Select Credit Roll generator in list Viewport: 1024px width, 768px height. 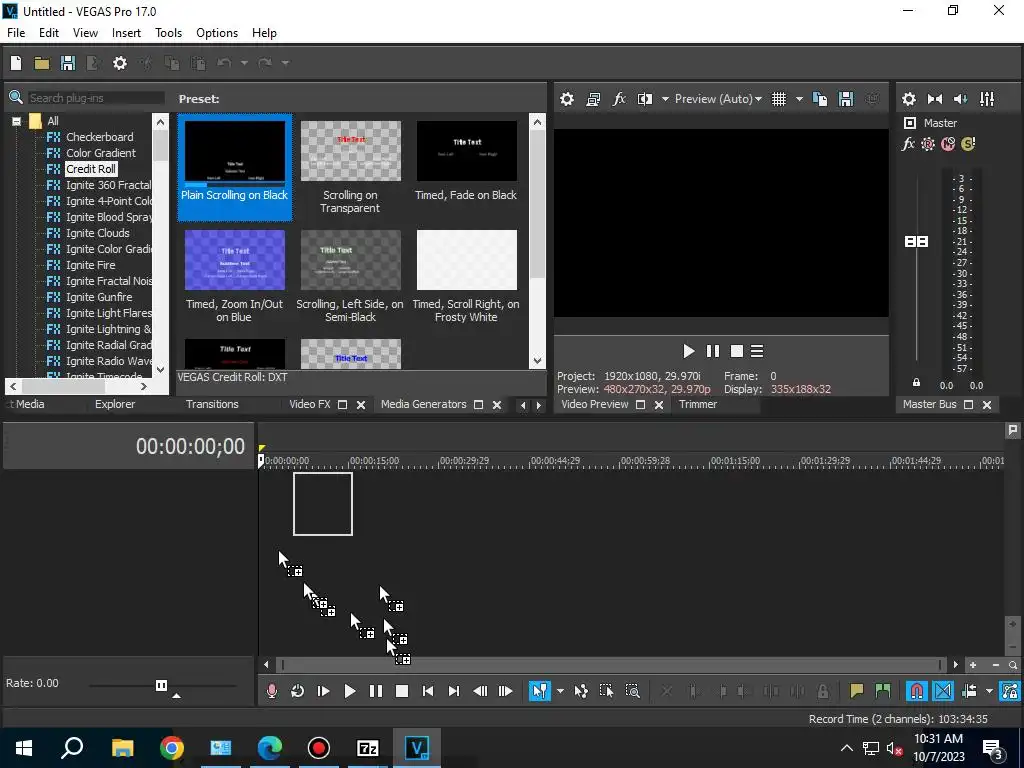click(x=91, y=168)
